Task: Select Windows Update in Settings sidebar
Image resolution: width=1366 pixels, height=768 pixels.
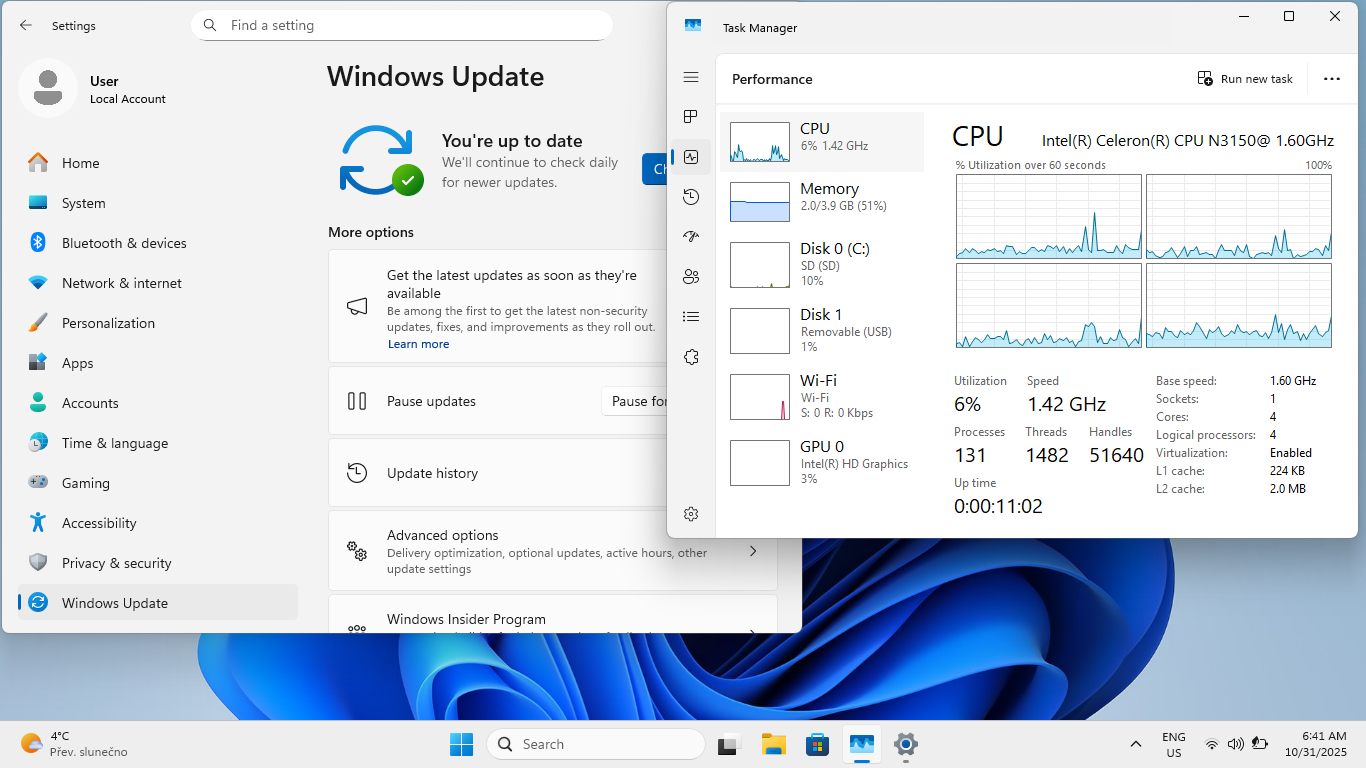Action: [x=158, y=602]
